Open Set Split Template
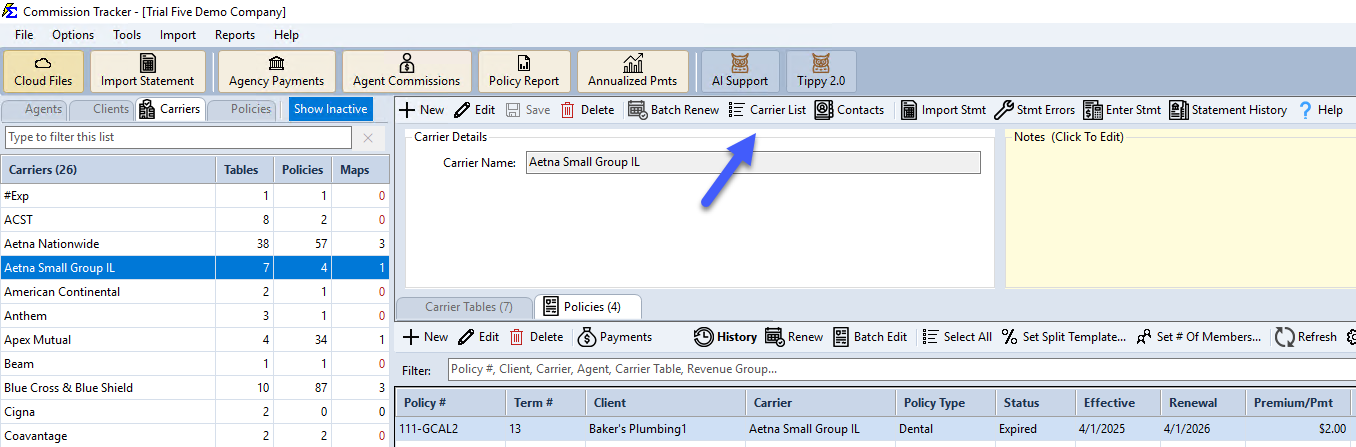 coord(1064,337)
